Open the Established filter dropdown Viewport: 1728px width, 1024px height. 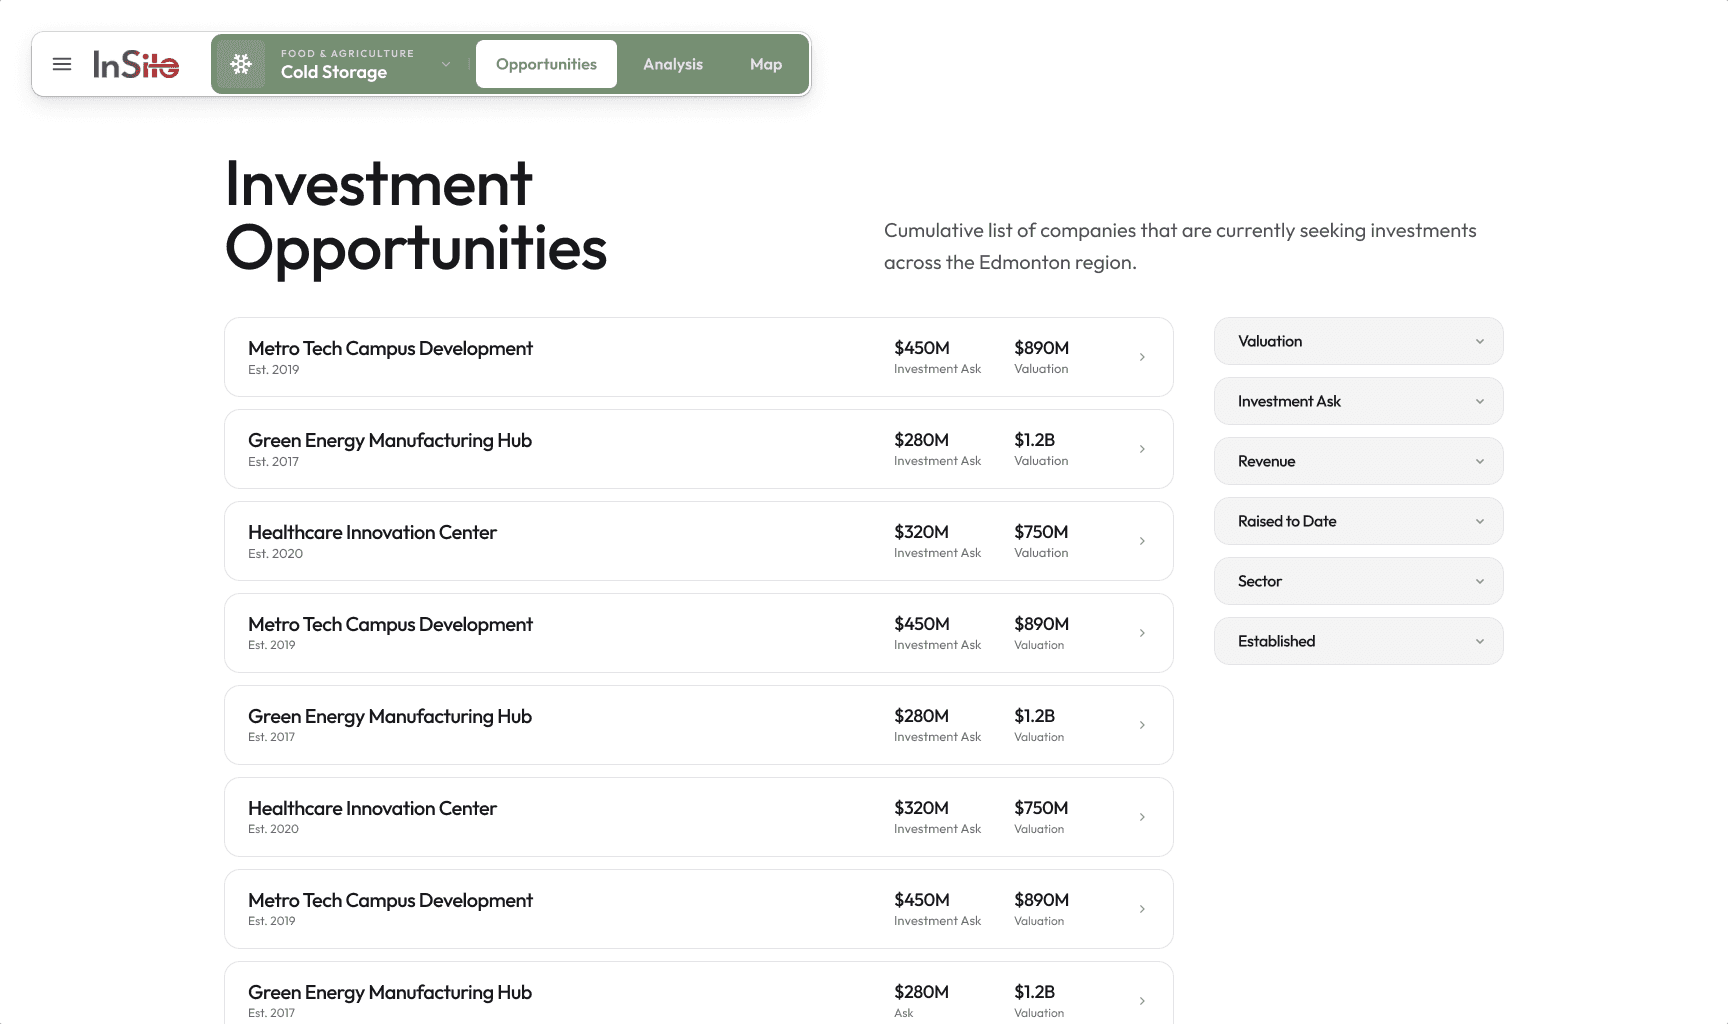[1358, 641]
